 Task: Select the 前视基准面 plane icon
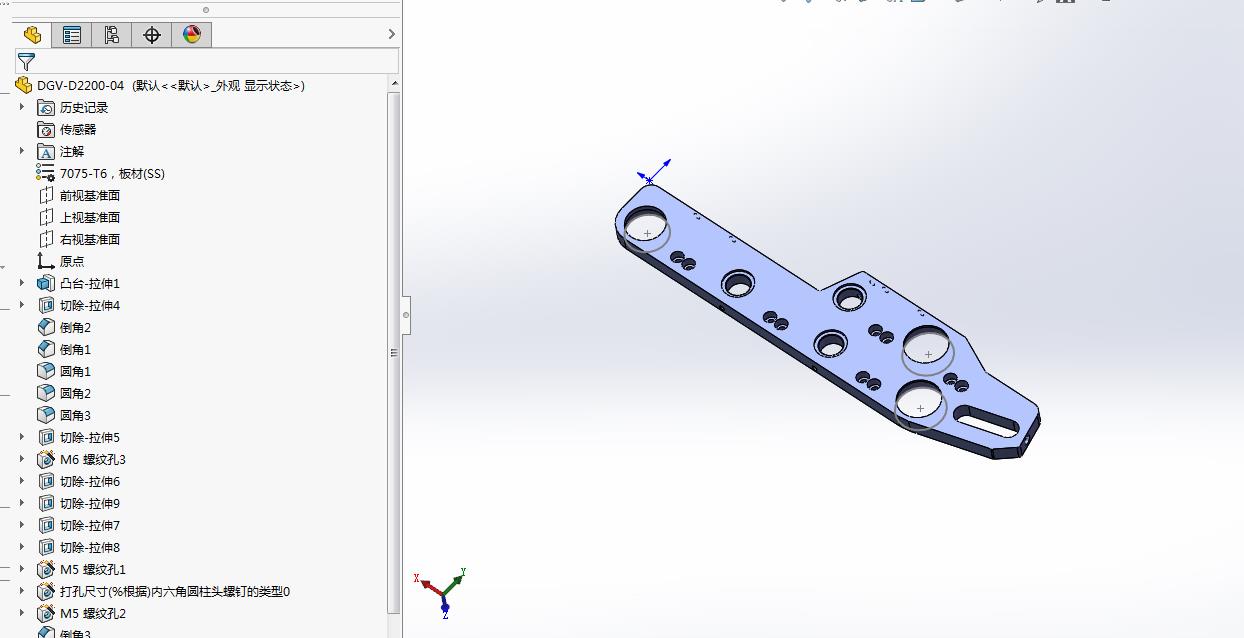46,195
